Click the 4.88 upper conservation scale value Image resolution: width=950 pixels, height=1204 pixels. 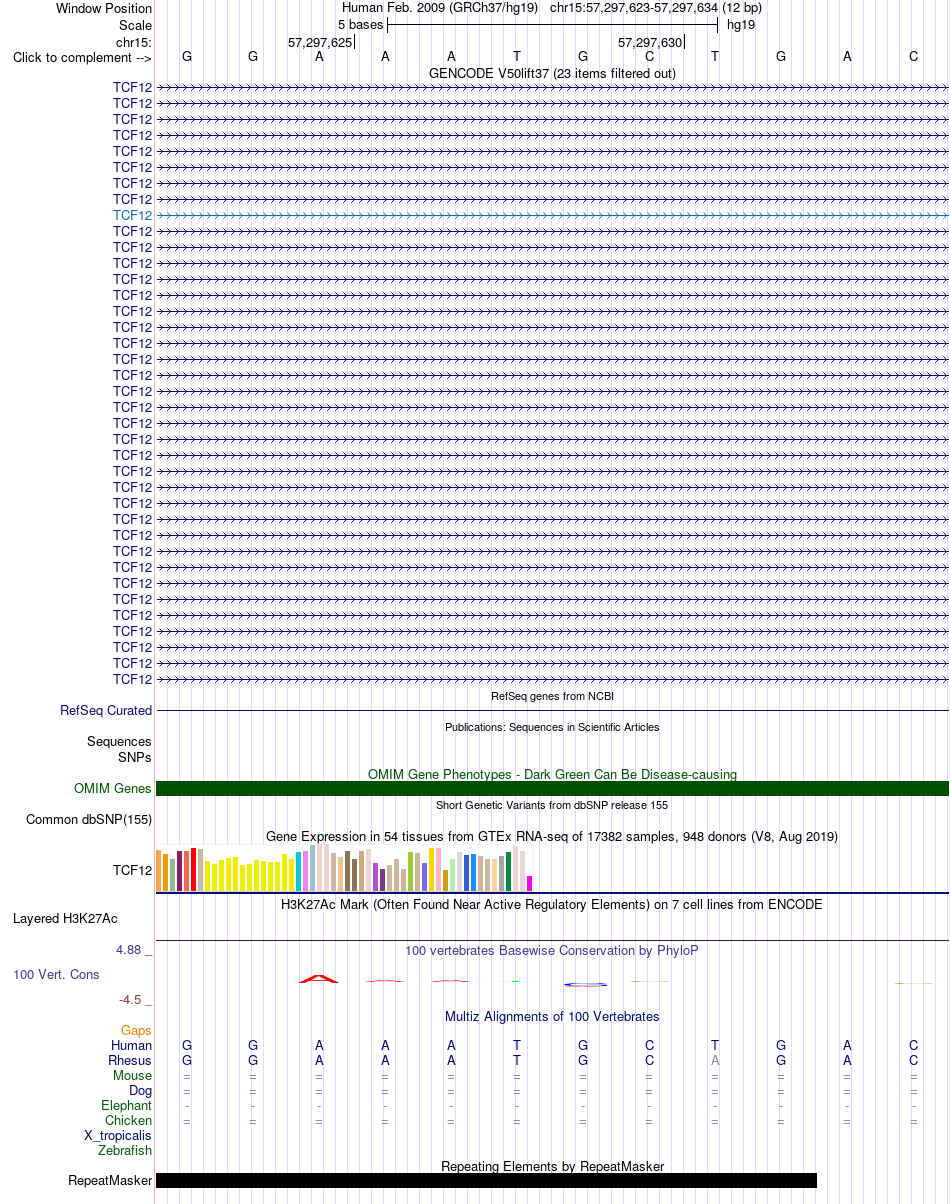[x=131, y=949]
